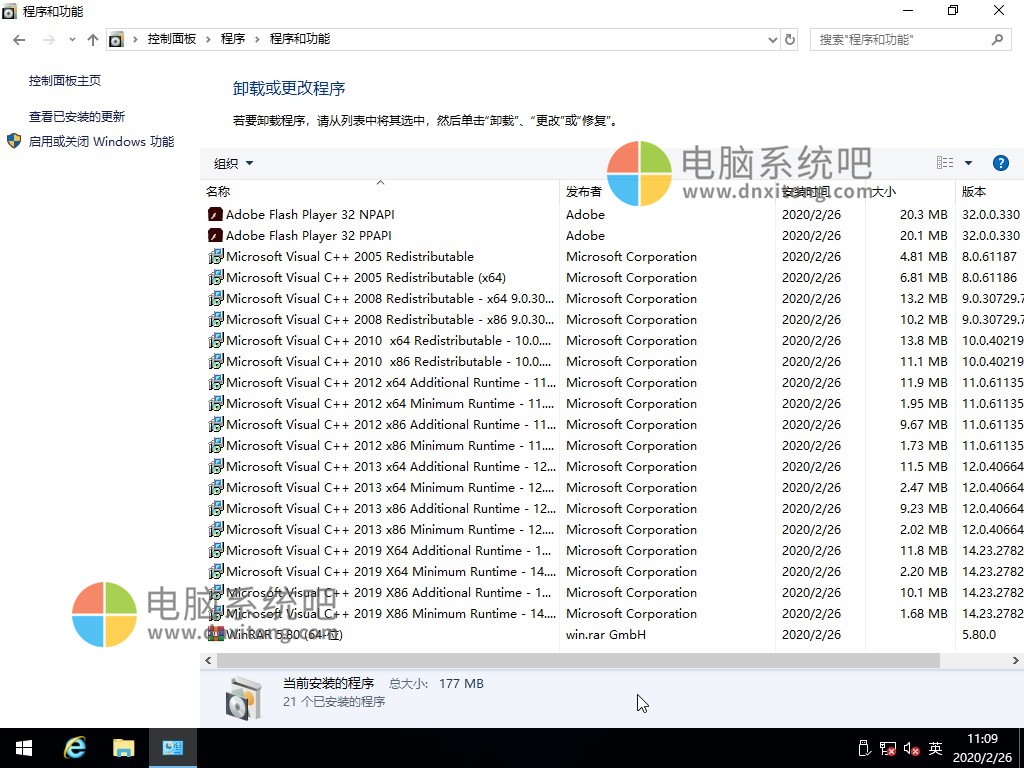Click the 英 language indicator in taskbar
1024x768 pixels.
pos(936,747)
